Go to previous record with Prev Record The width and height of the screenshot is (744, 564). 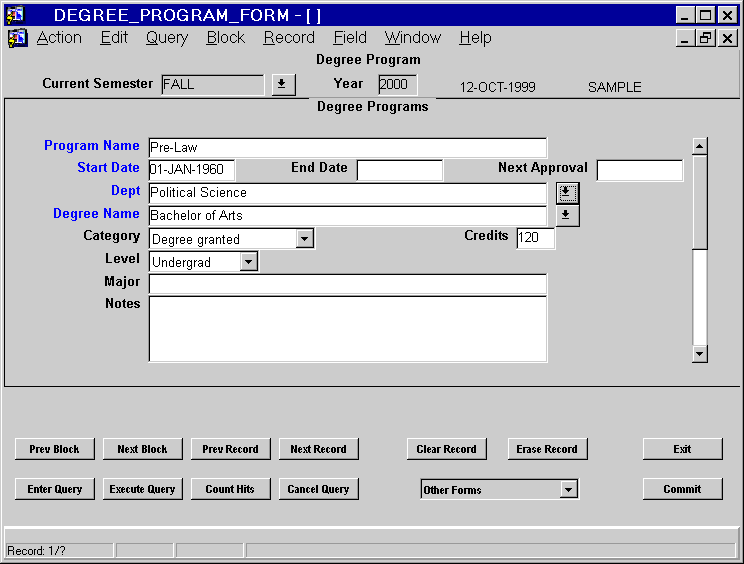(x=231, y=449)
